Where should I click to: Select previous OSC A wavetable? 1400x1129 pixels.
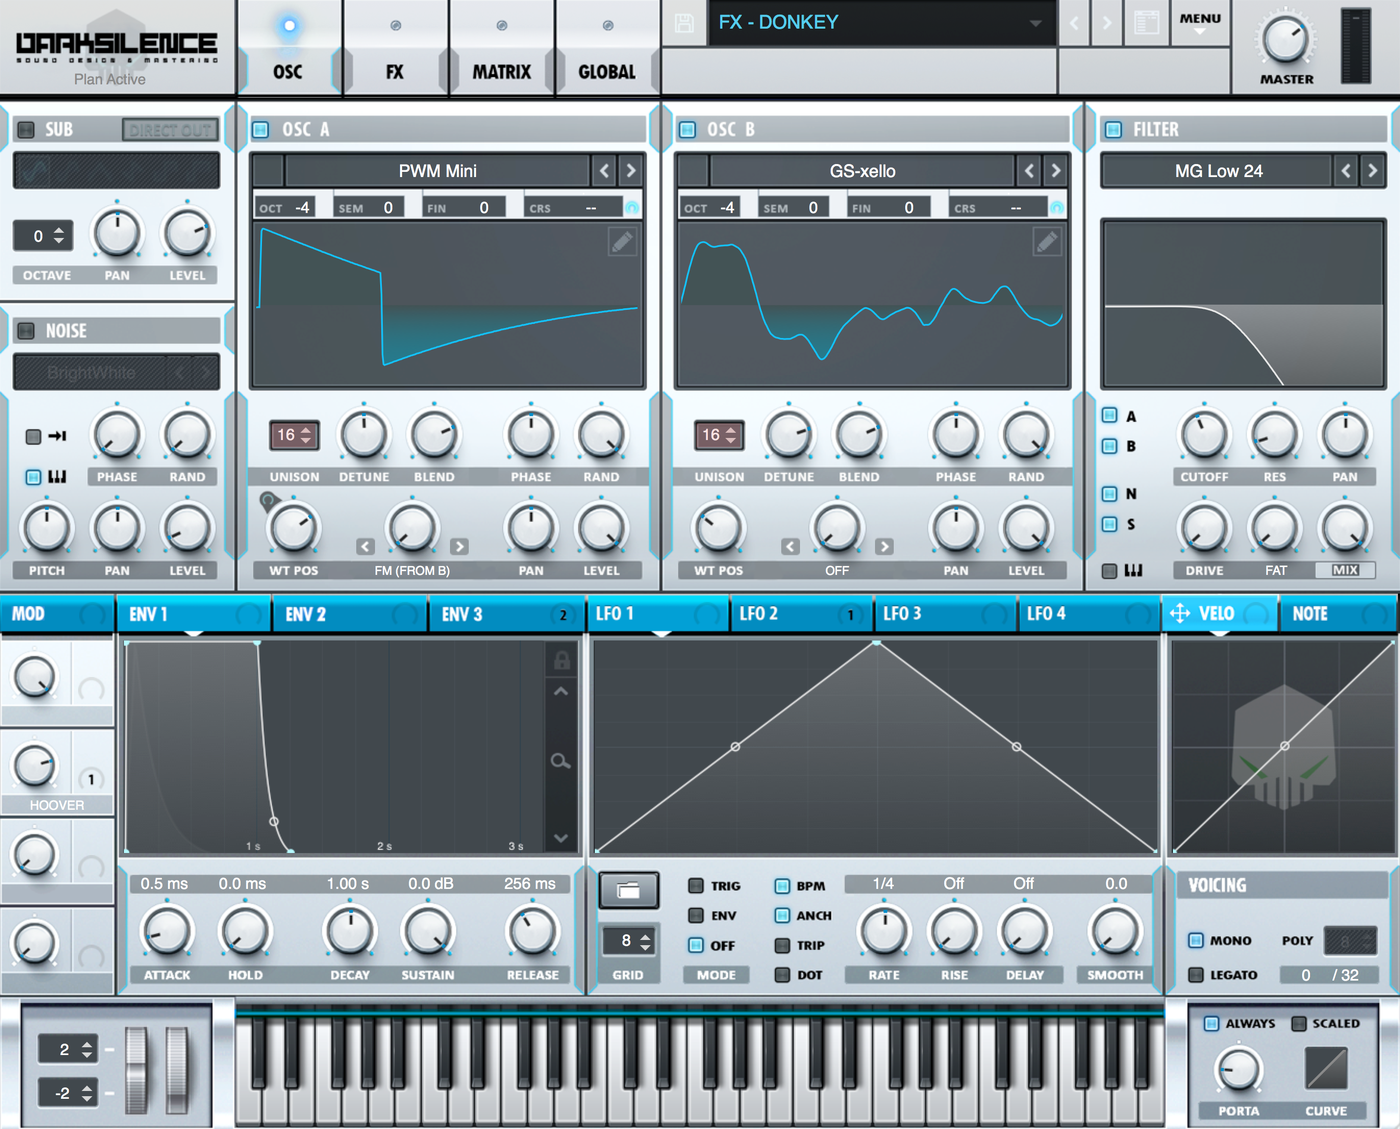coord(604,171)
